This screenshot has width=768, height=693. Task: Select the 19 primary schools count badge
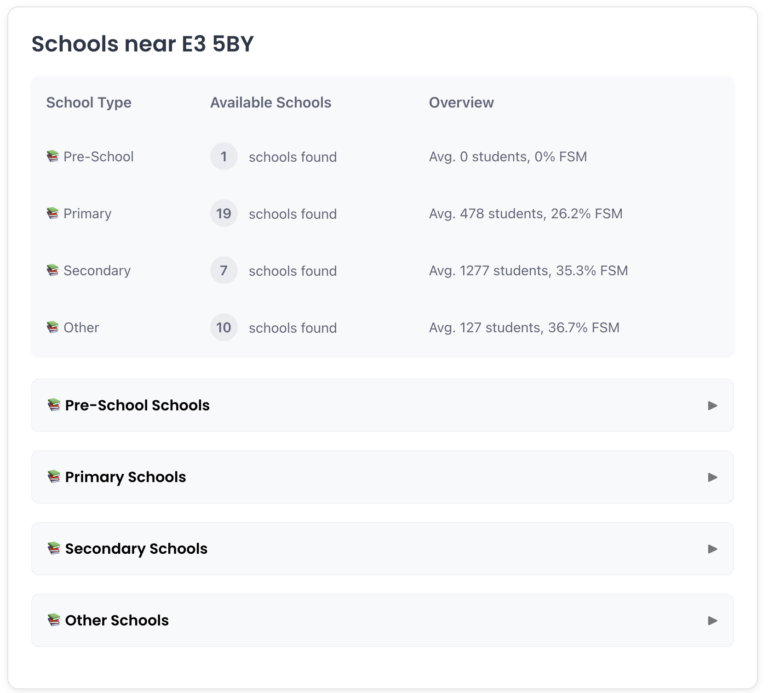click(x=224, y=214)
